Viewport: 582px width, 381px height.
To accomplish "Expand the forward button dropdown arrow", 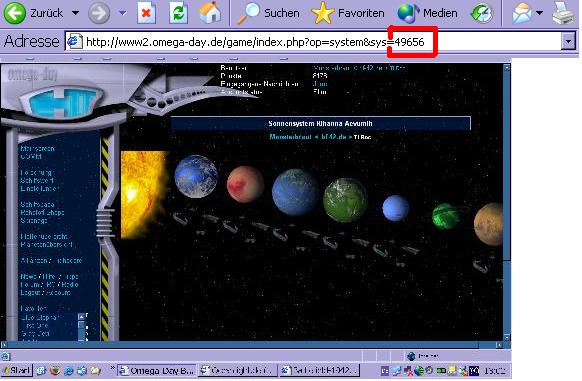I will [122, 13].
